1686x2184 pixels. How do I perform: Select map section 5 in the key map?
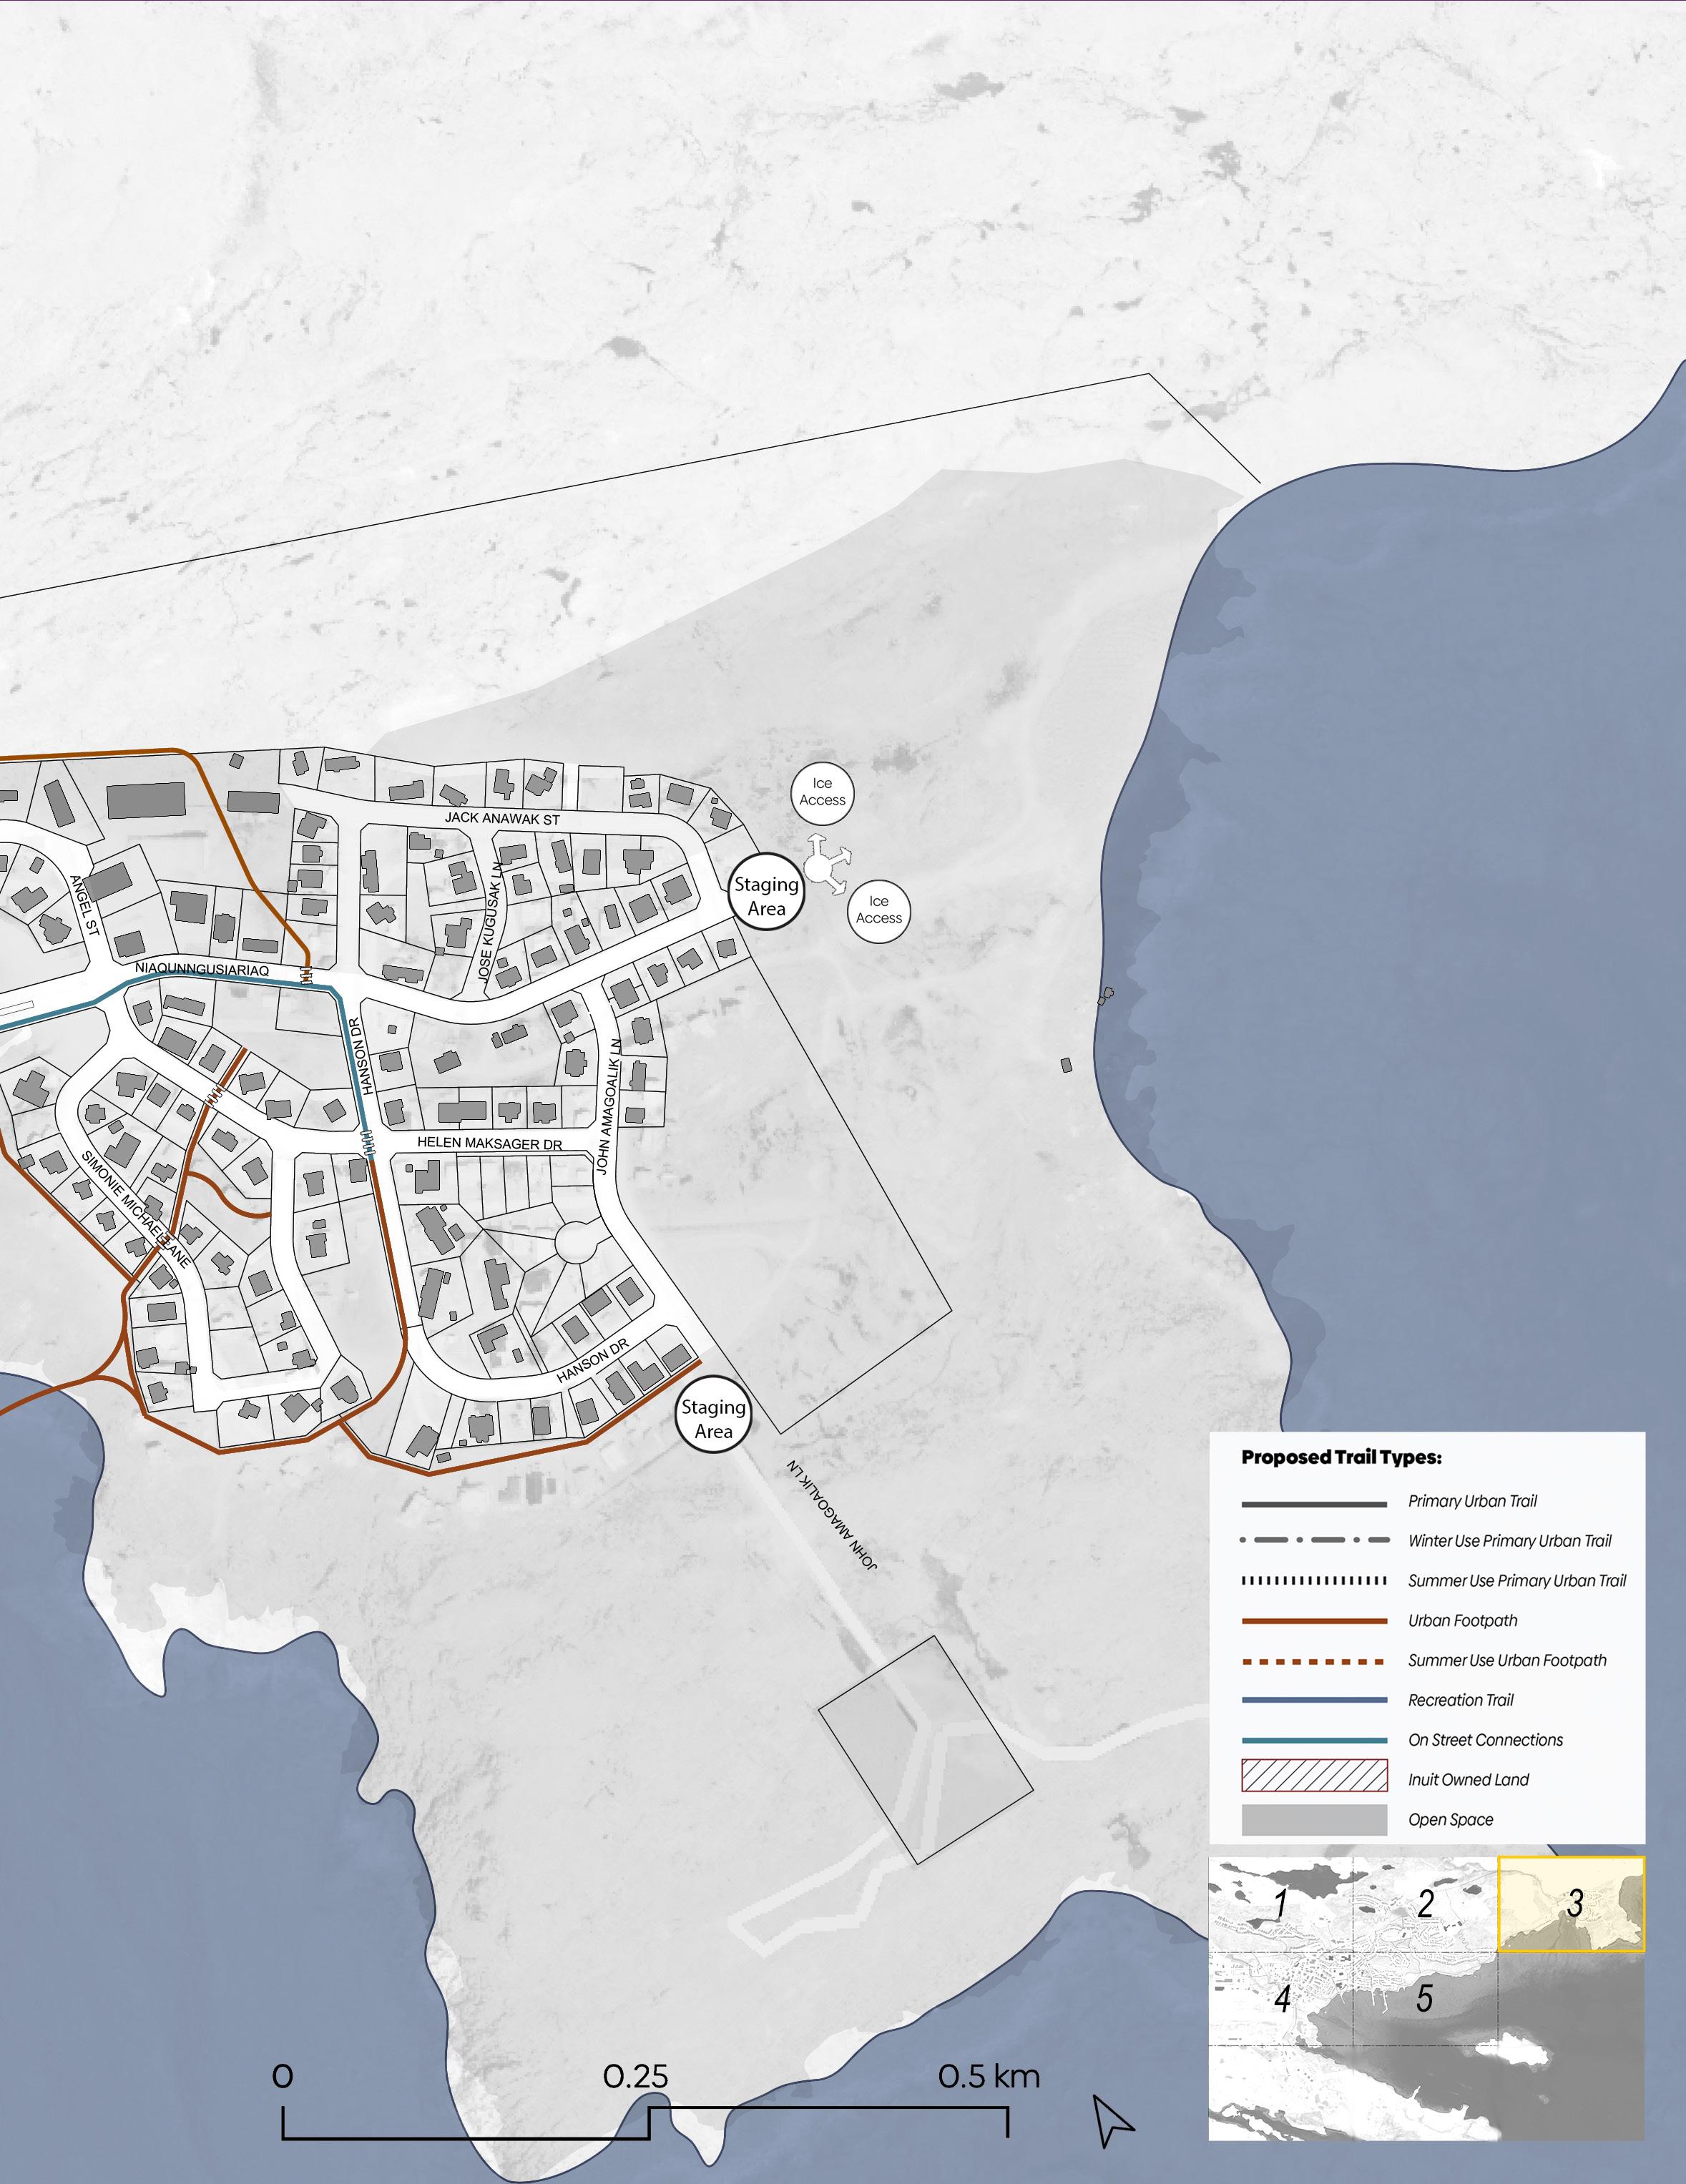pos(1424,1997)
